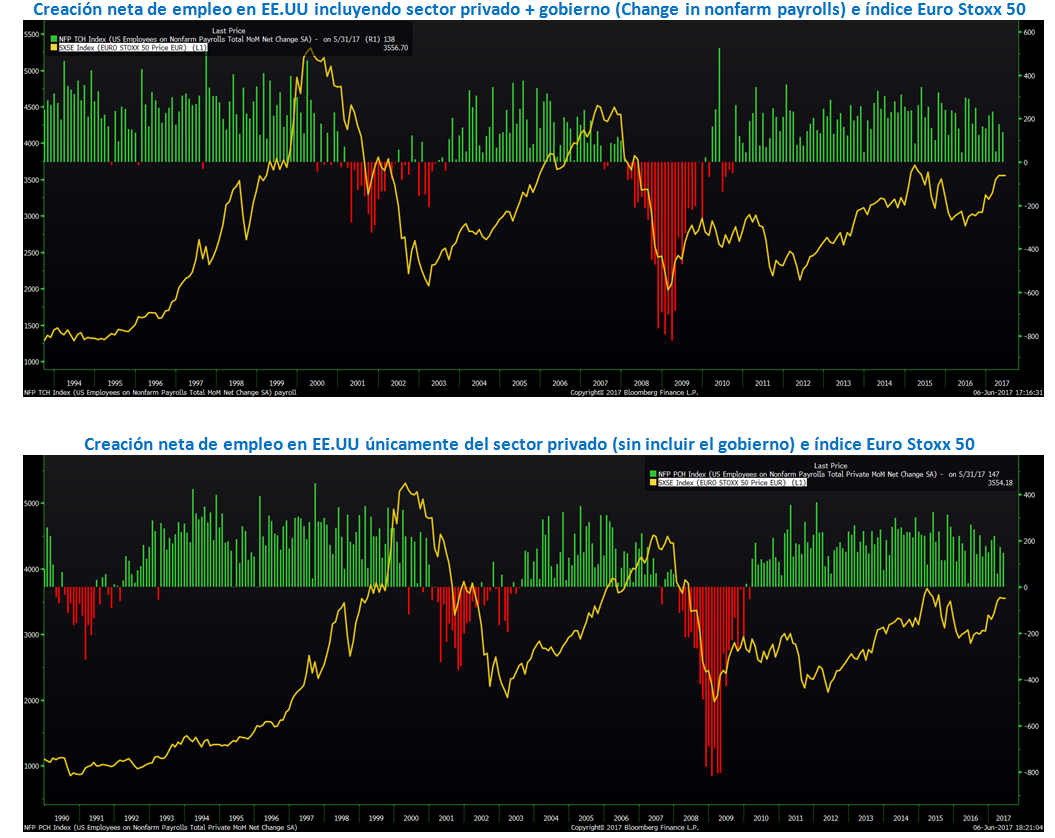
Task: Click the 2009 year label in the NFP PCH chart
Action: pos(725,818)
